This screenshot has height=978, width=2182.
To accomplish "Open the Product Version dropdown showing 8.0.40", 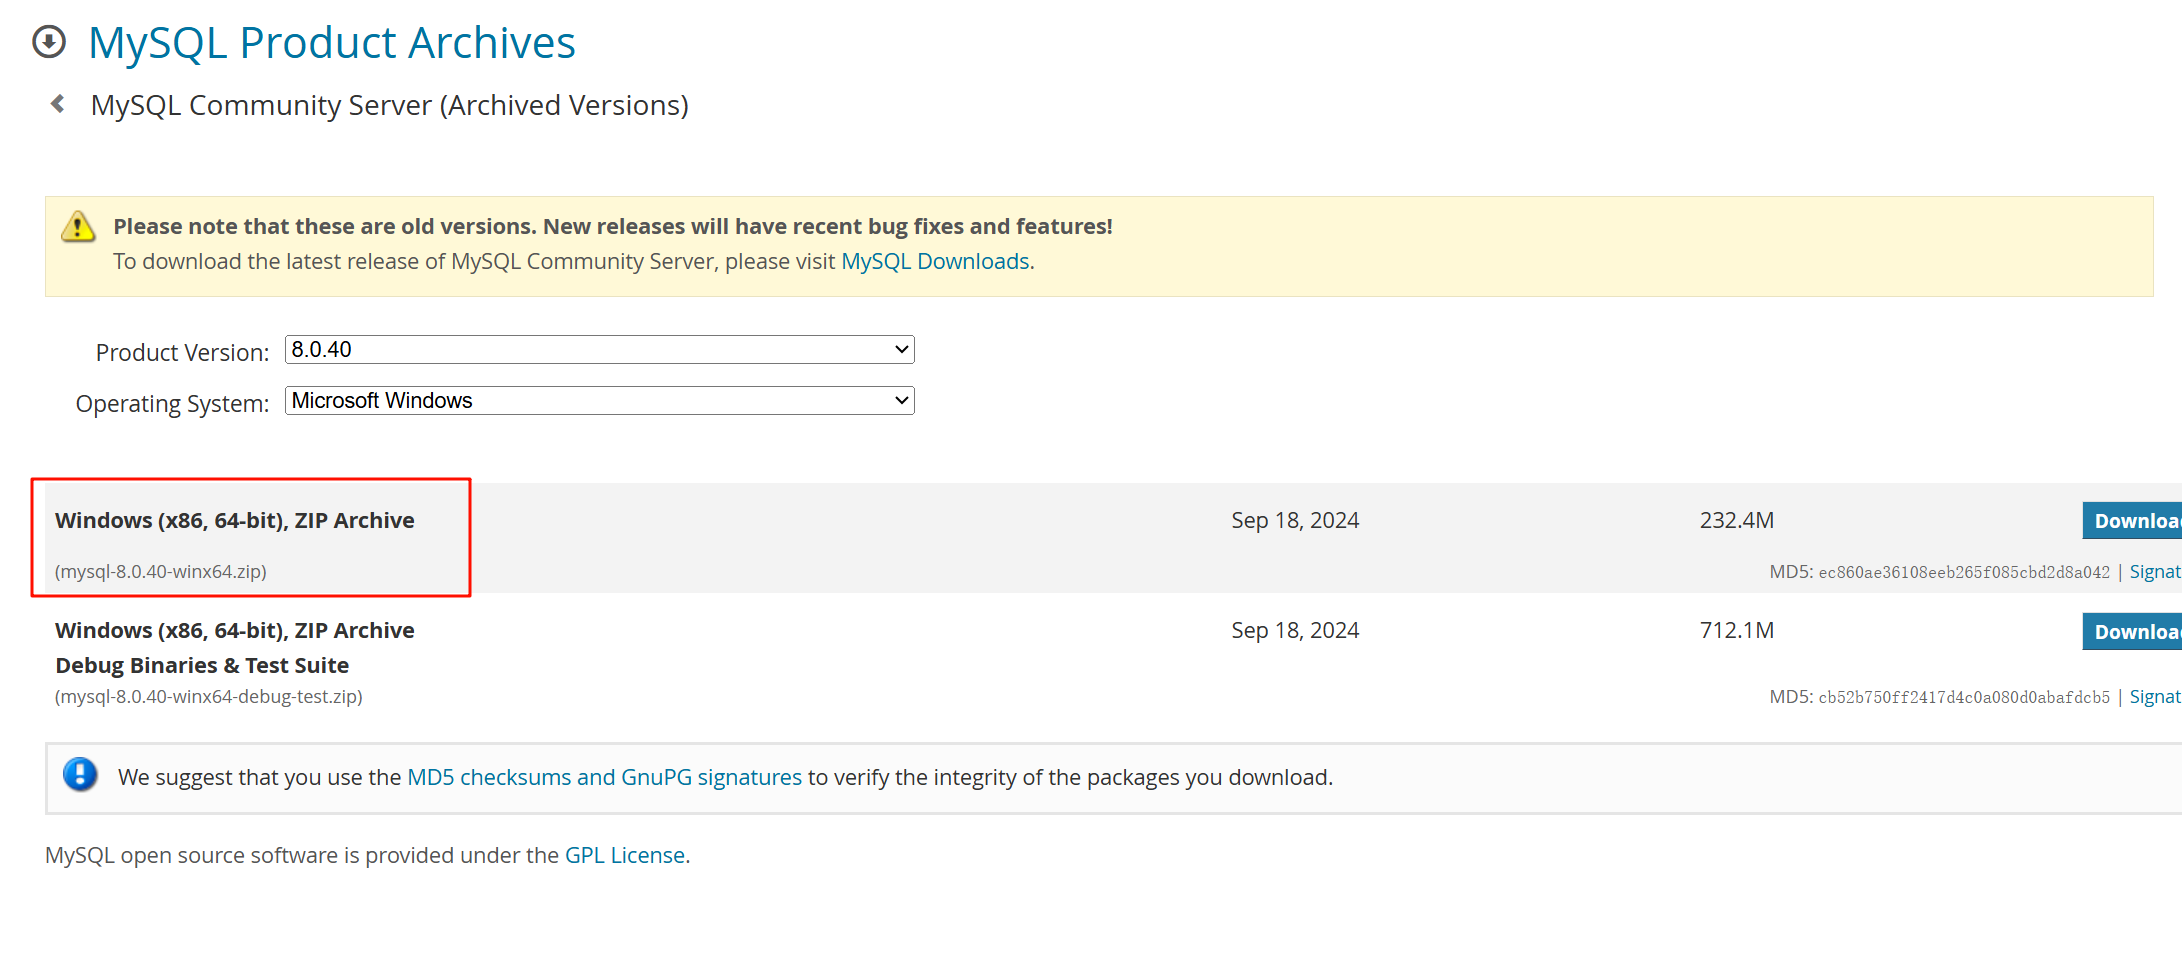I will tap(600, 350).
